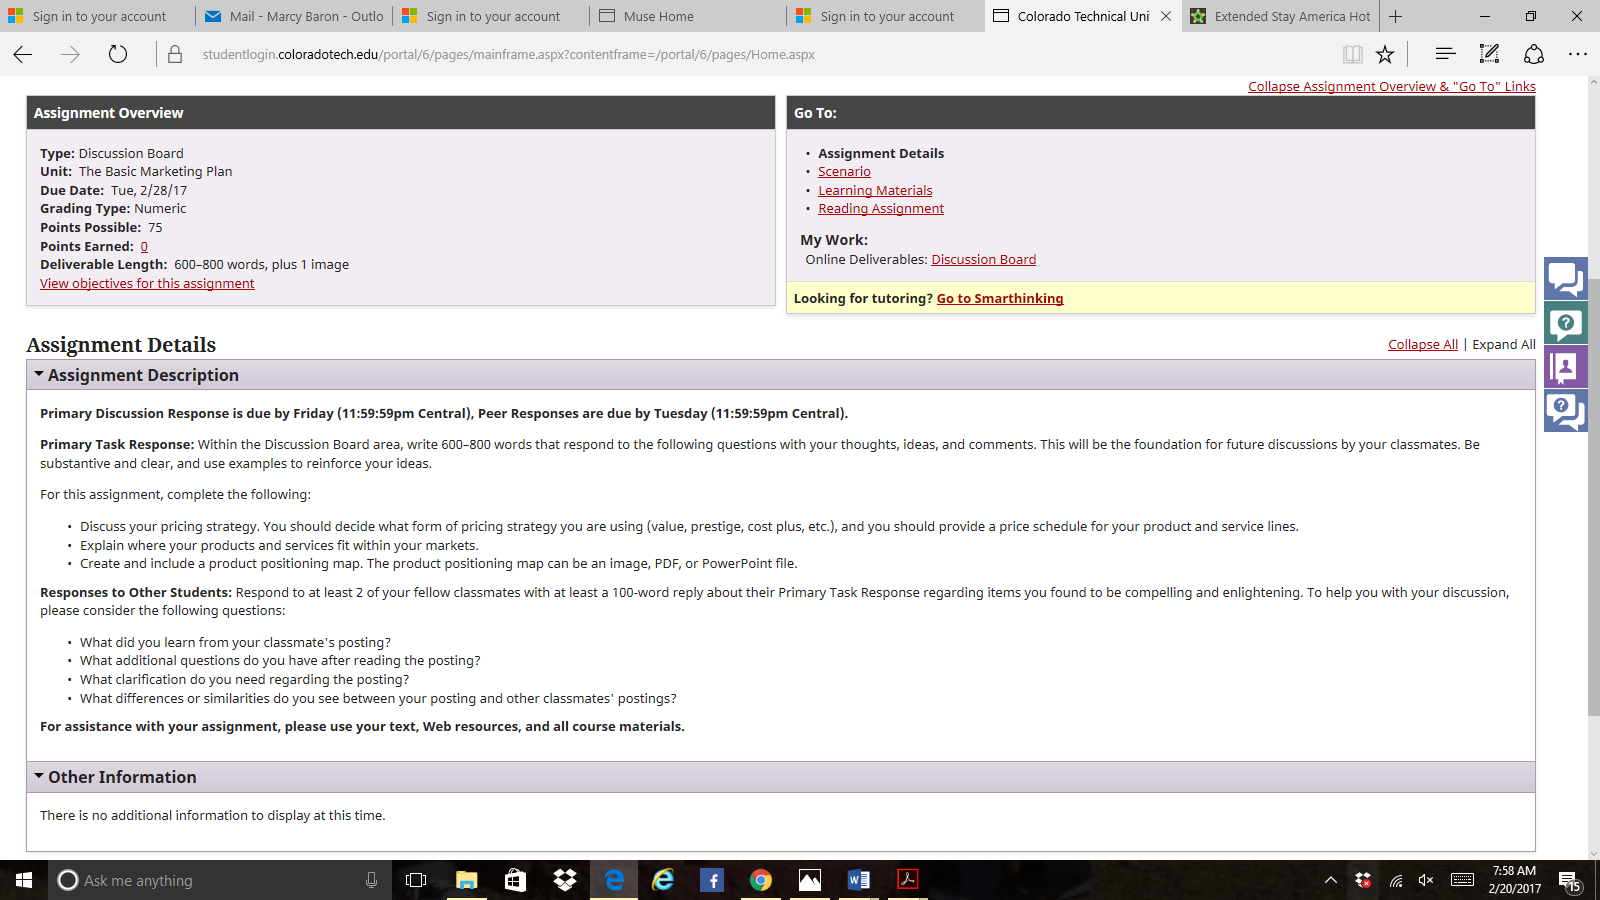Screen dimensions: 1600x900
Task: Expand hidden icons in the system tray
Action: pos(1330,880)
